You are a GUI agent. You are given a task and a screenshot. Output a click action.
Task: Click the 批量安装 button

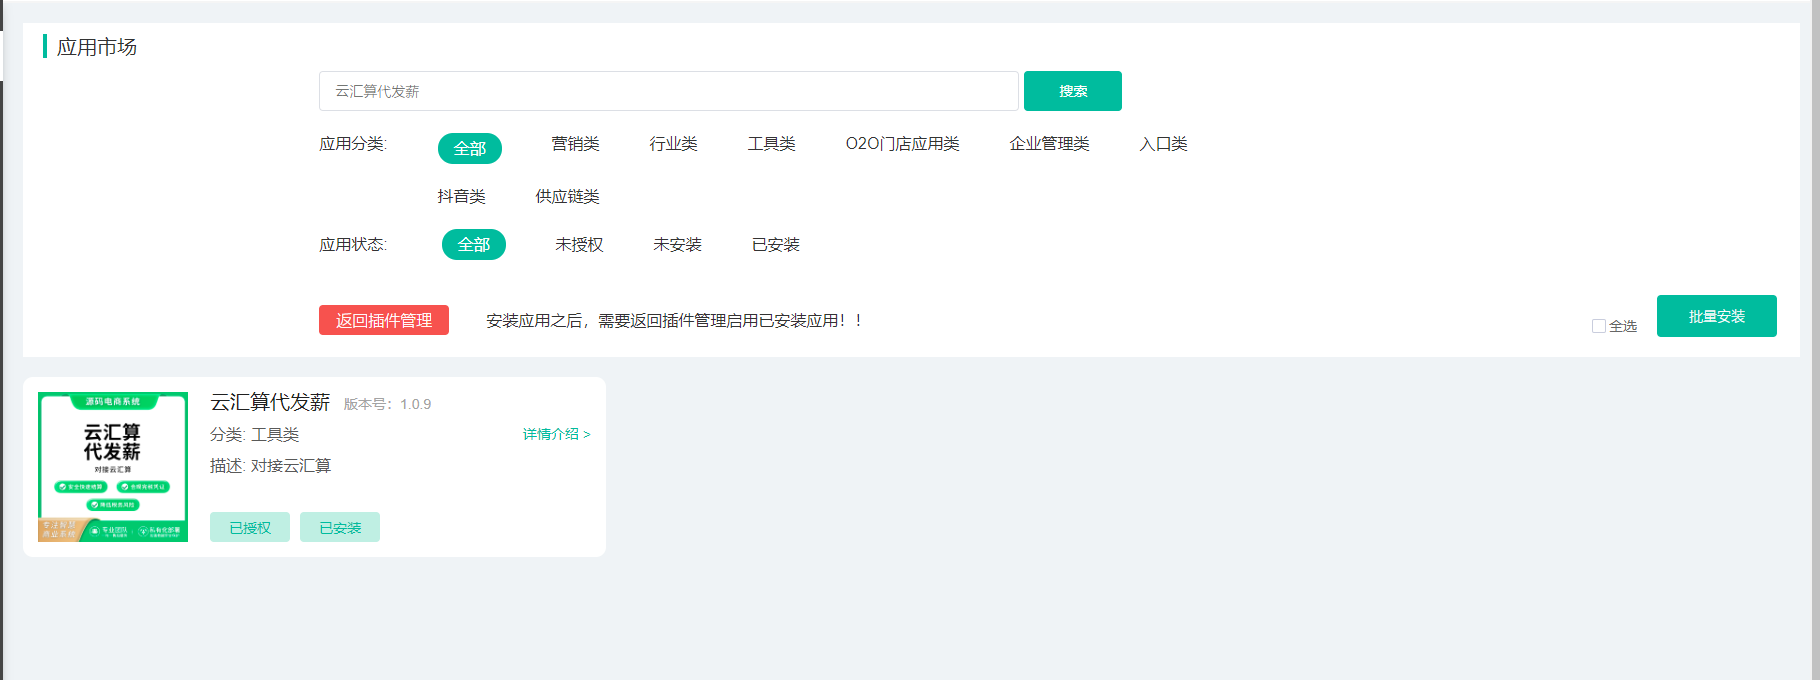(1716, 316)
